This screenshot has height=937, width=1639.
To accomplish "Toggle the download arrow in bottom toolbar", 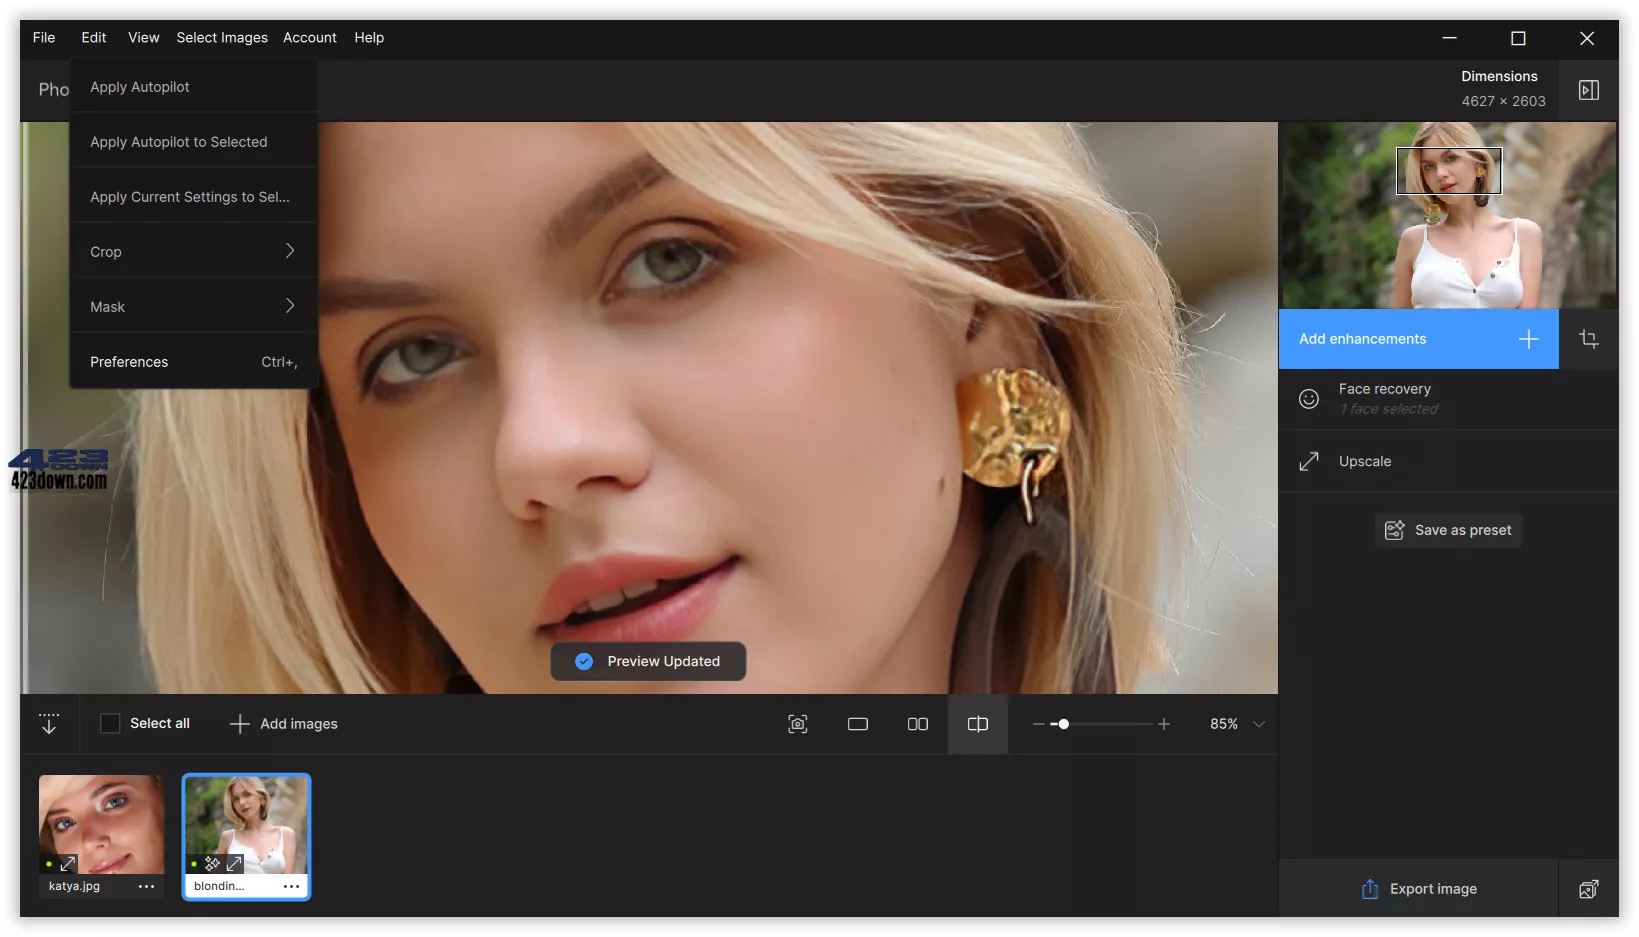I will [48, 723].
